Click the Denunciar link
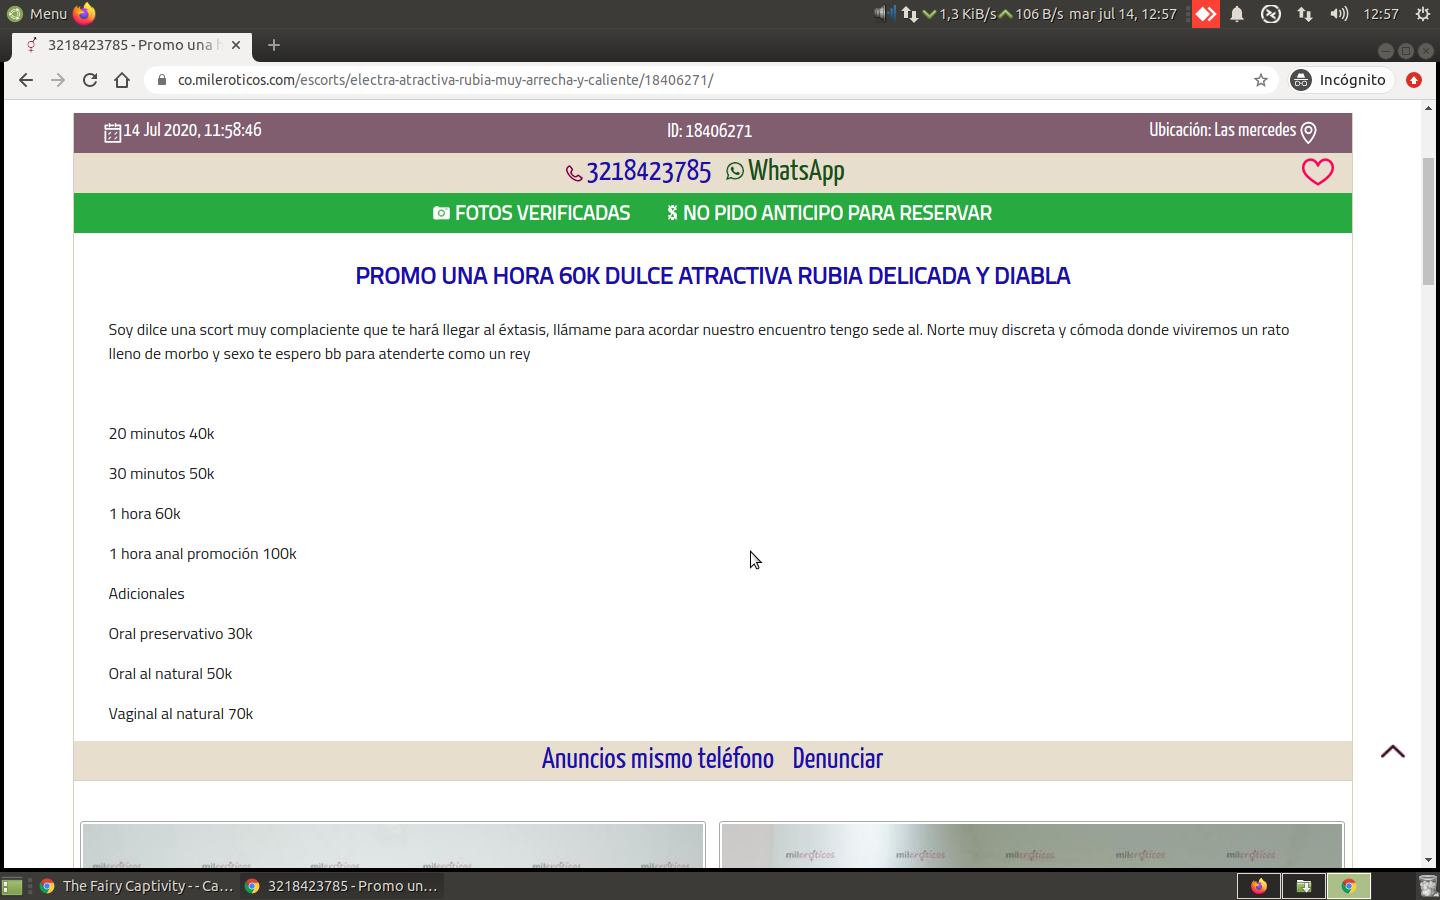 (837, 759)
